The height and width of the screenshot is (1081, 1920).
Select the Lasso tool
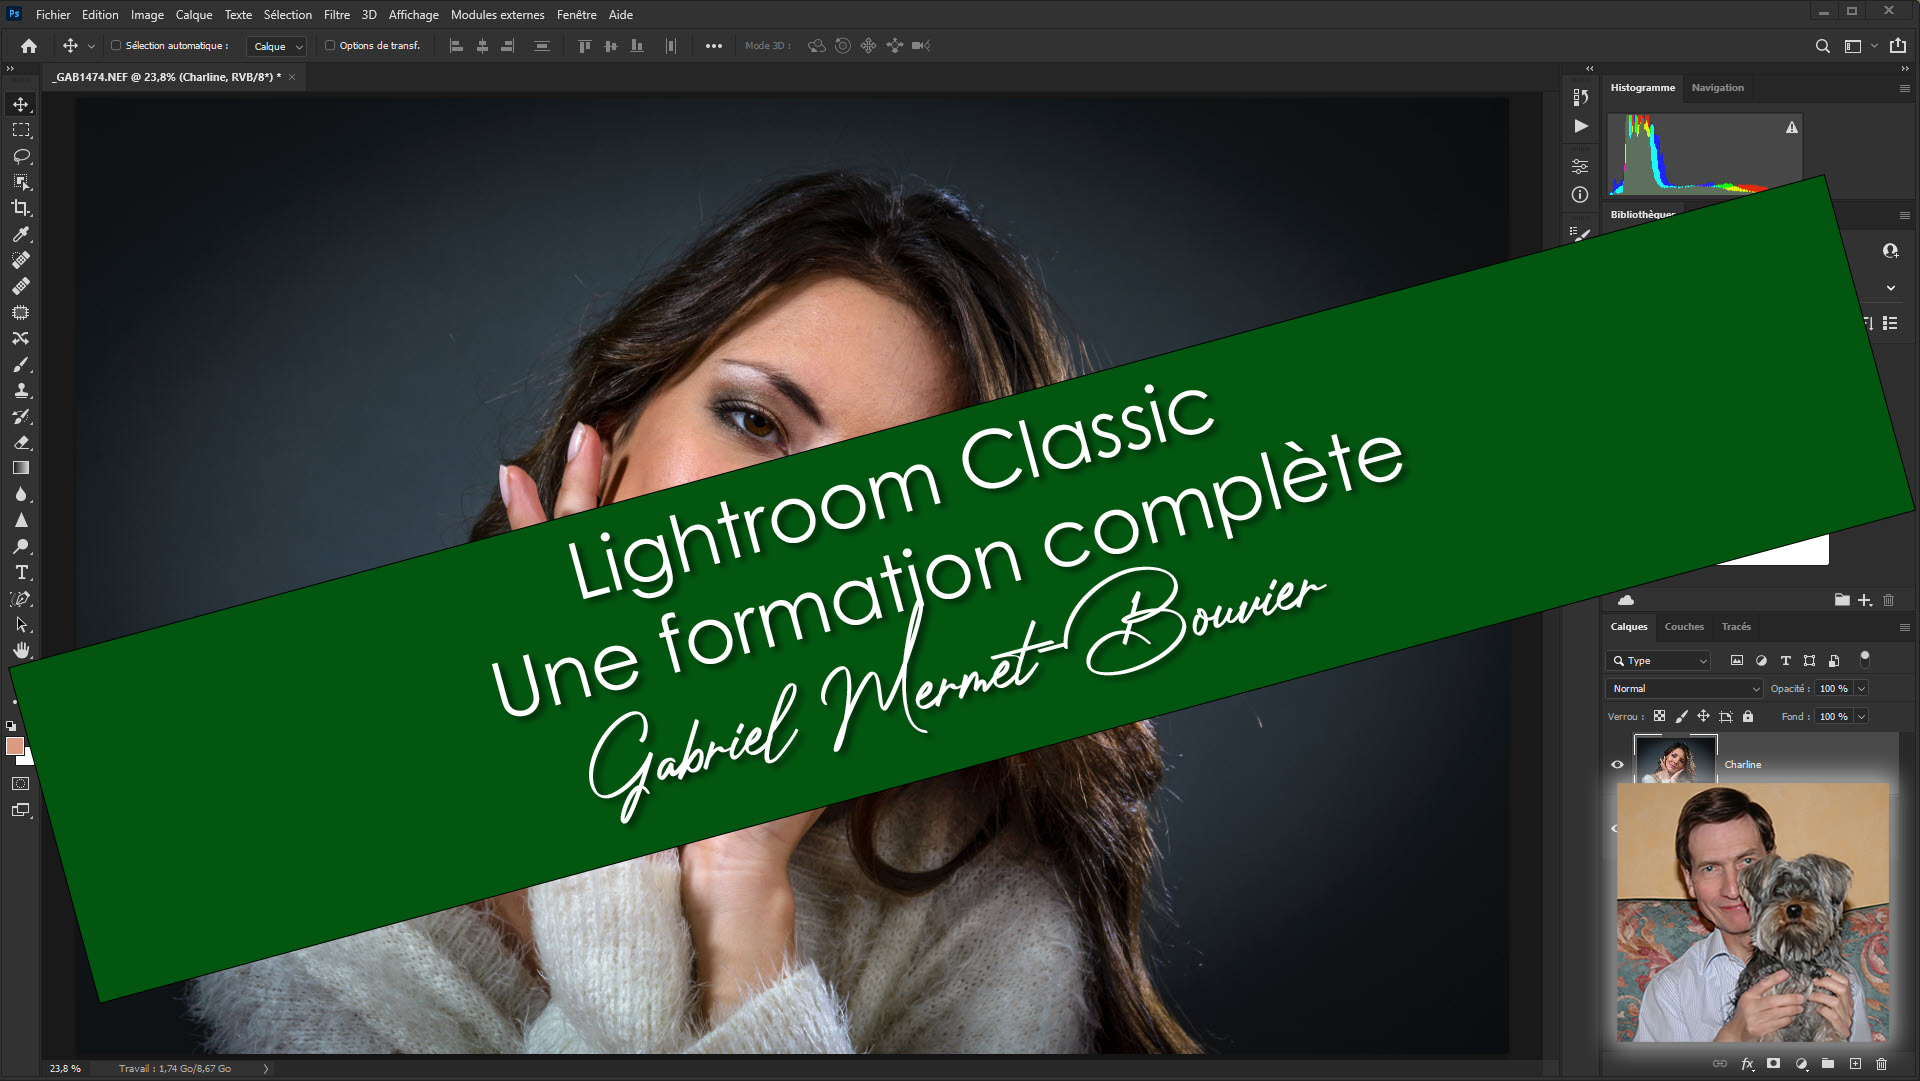click(20, 156)
